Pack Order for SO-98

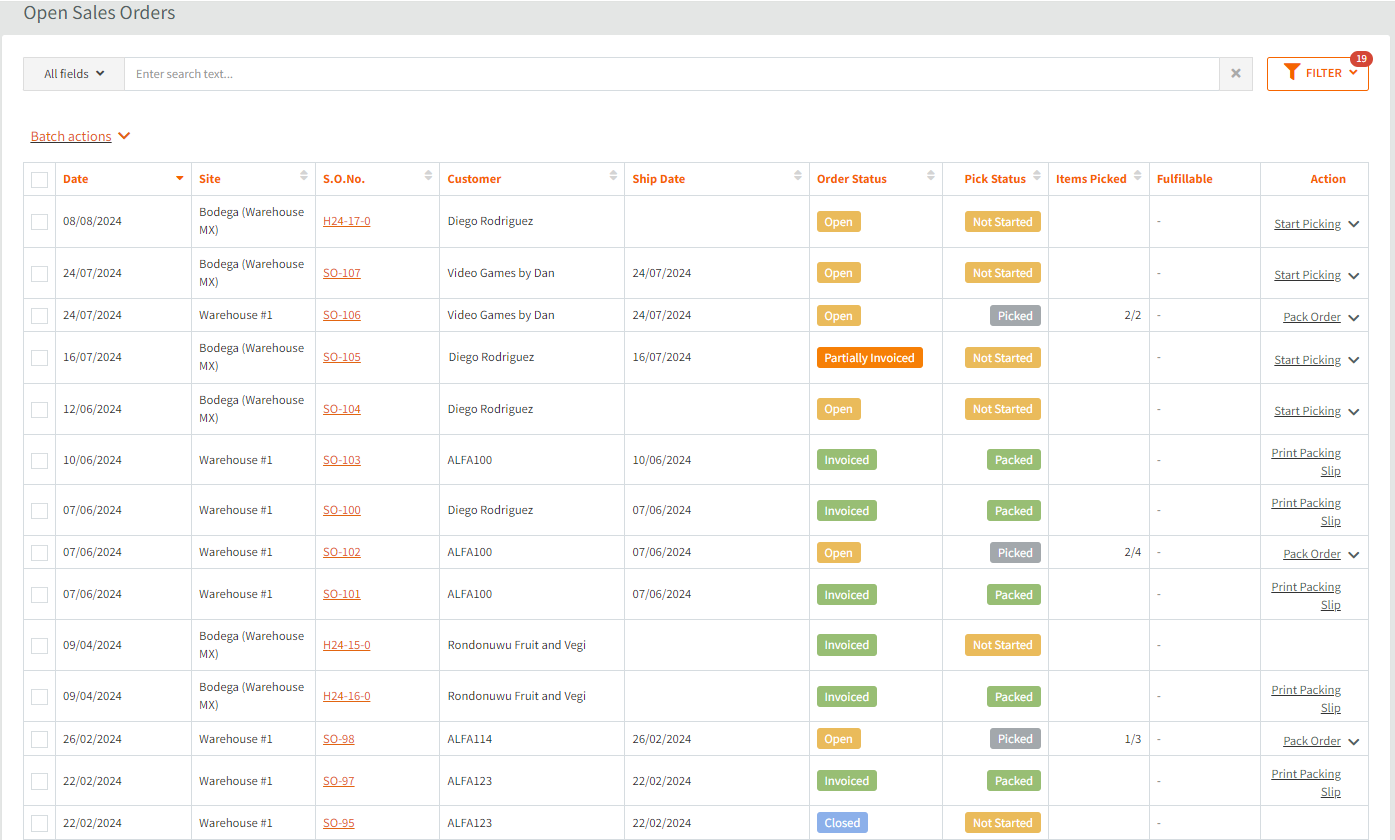1312,741
